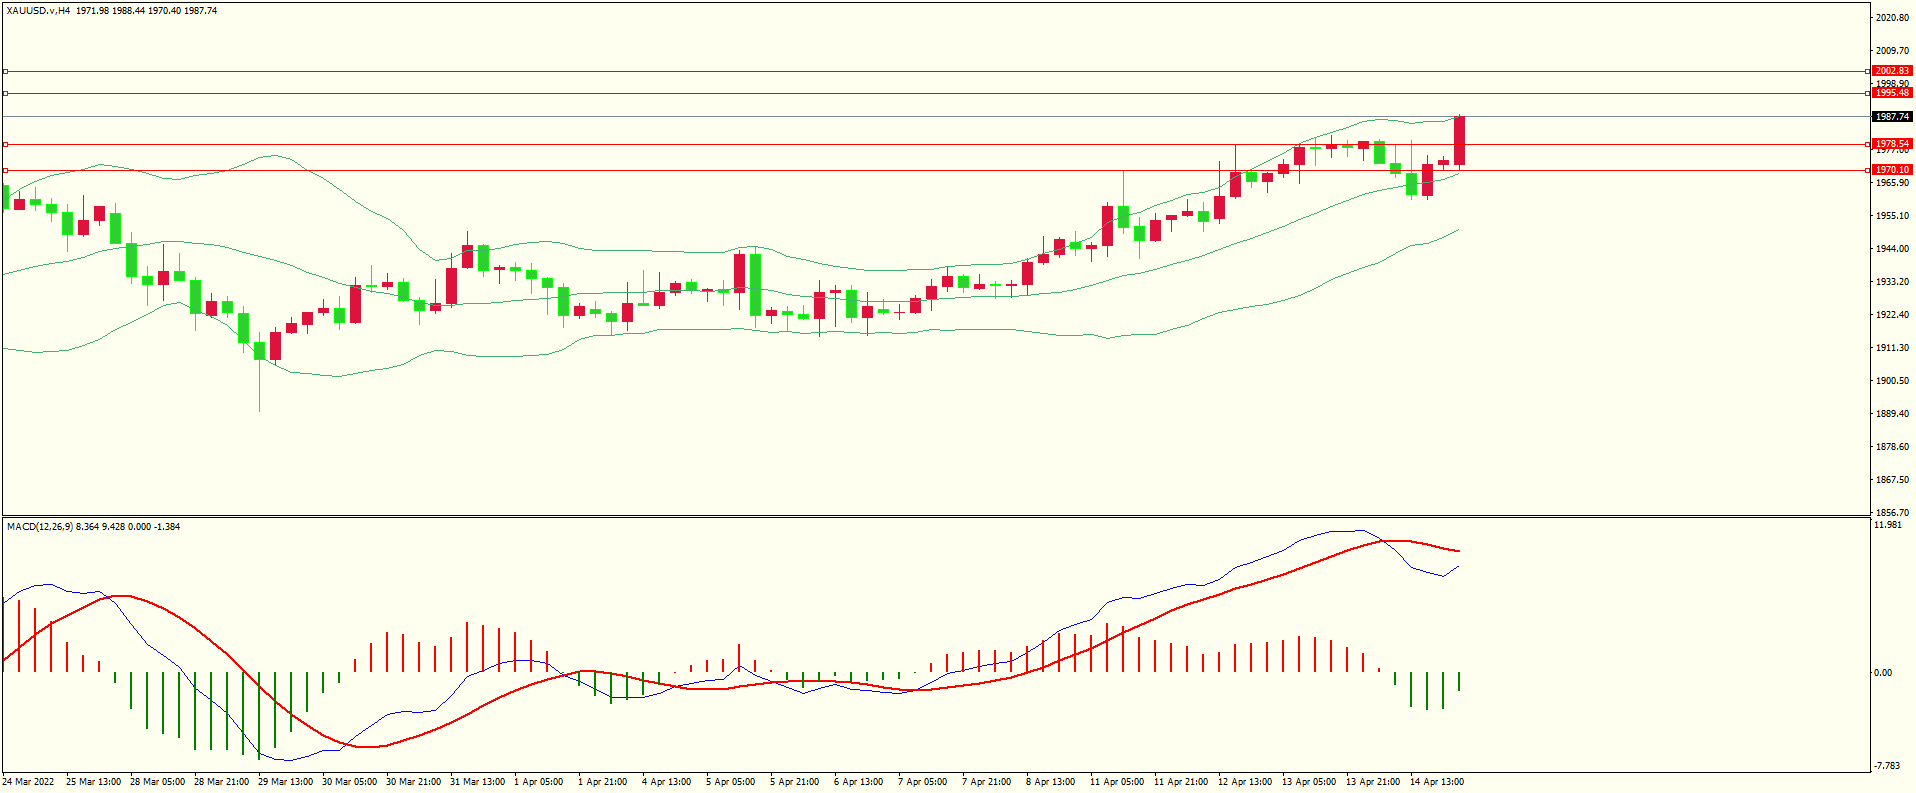Screen dimensions: 1916x793
Task: Click the 1867.50 price scale value
Action: coord(1892,480)
